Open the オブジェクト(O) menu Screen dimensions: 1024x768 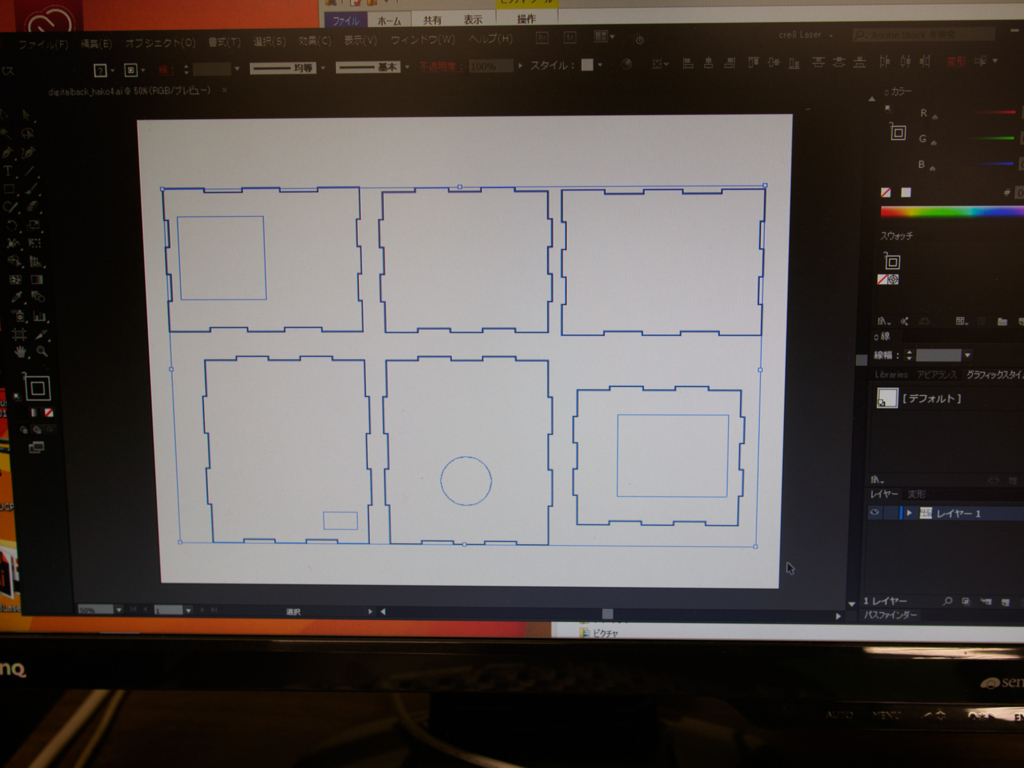[160, 42]
